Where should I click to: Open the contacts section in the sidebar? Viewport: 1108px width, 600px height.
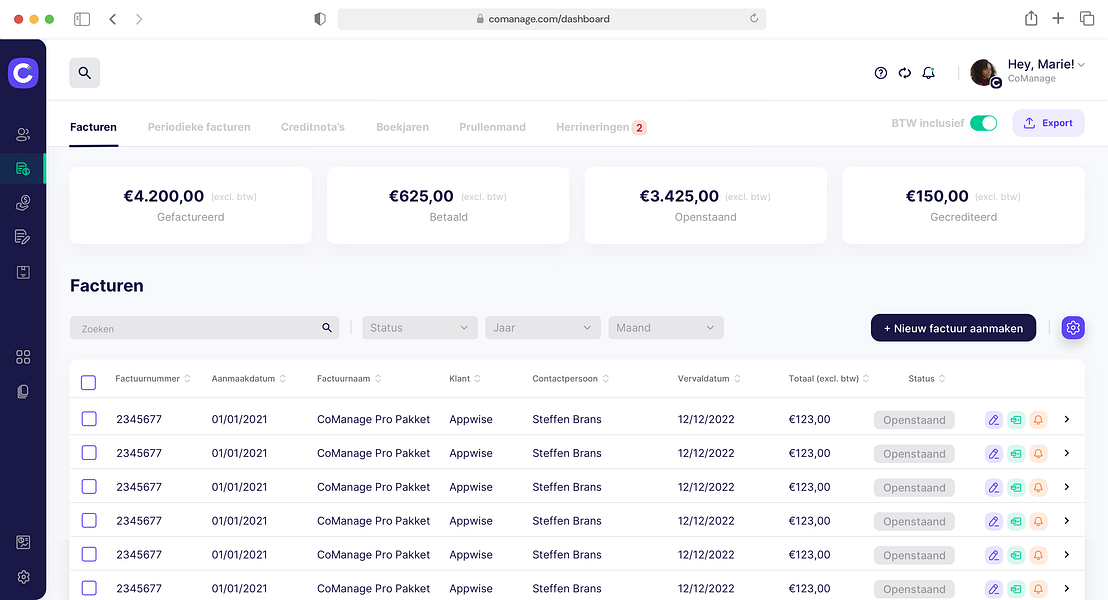pyautogui.click(x=23, y=134)
